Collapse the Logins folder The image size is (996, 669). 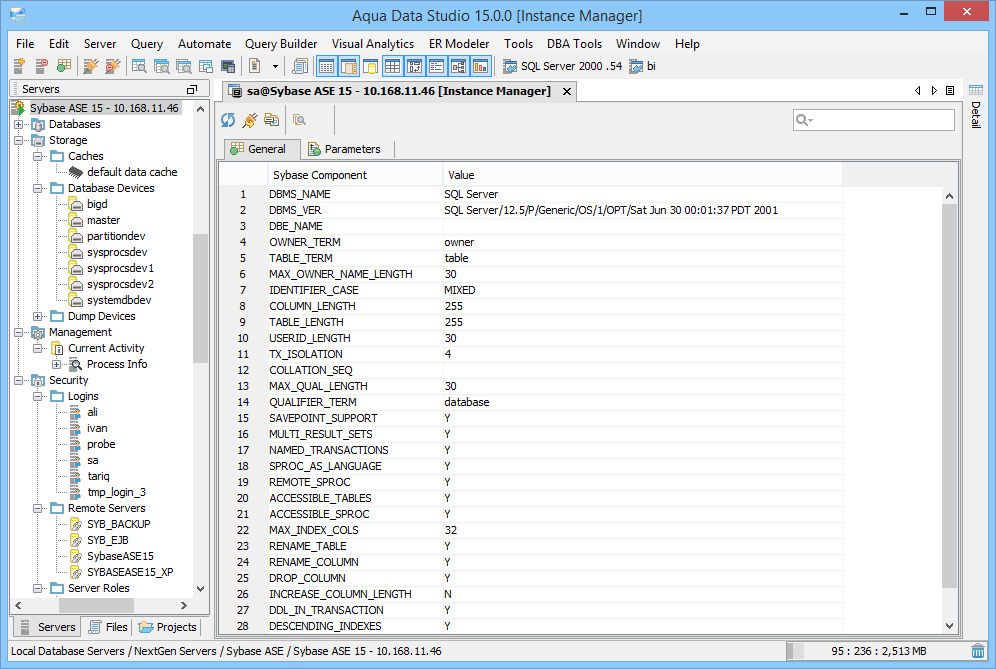(x=38, y=396)
